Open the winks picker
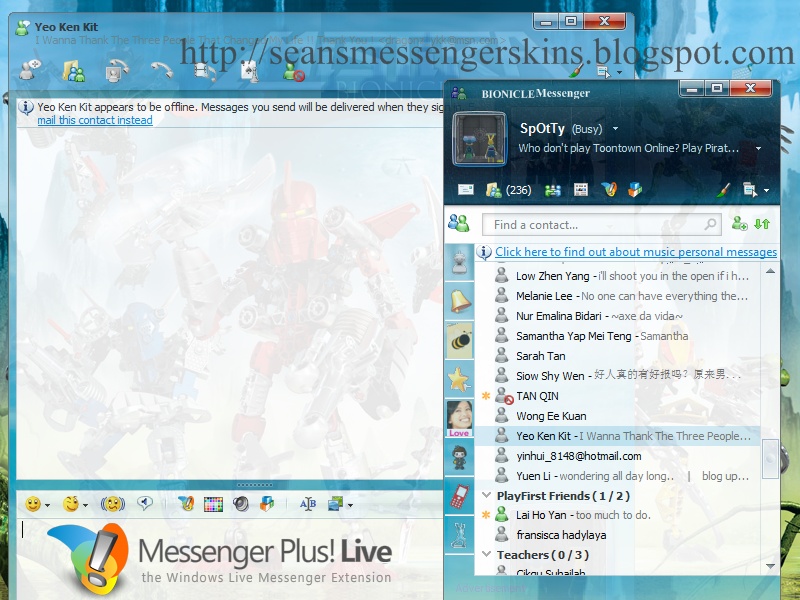This screenshot has width=800, height=600. (74, 505)
